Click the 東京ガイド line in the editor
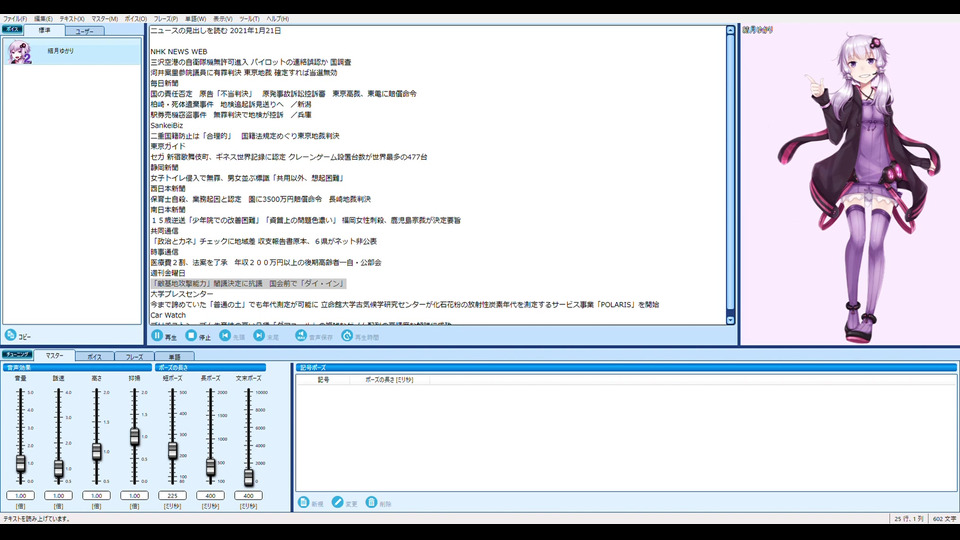This screenshot has height=540, width=960. [x=168, y=146]
